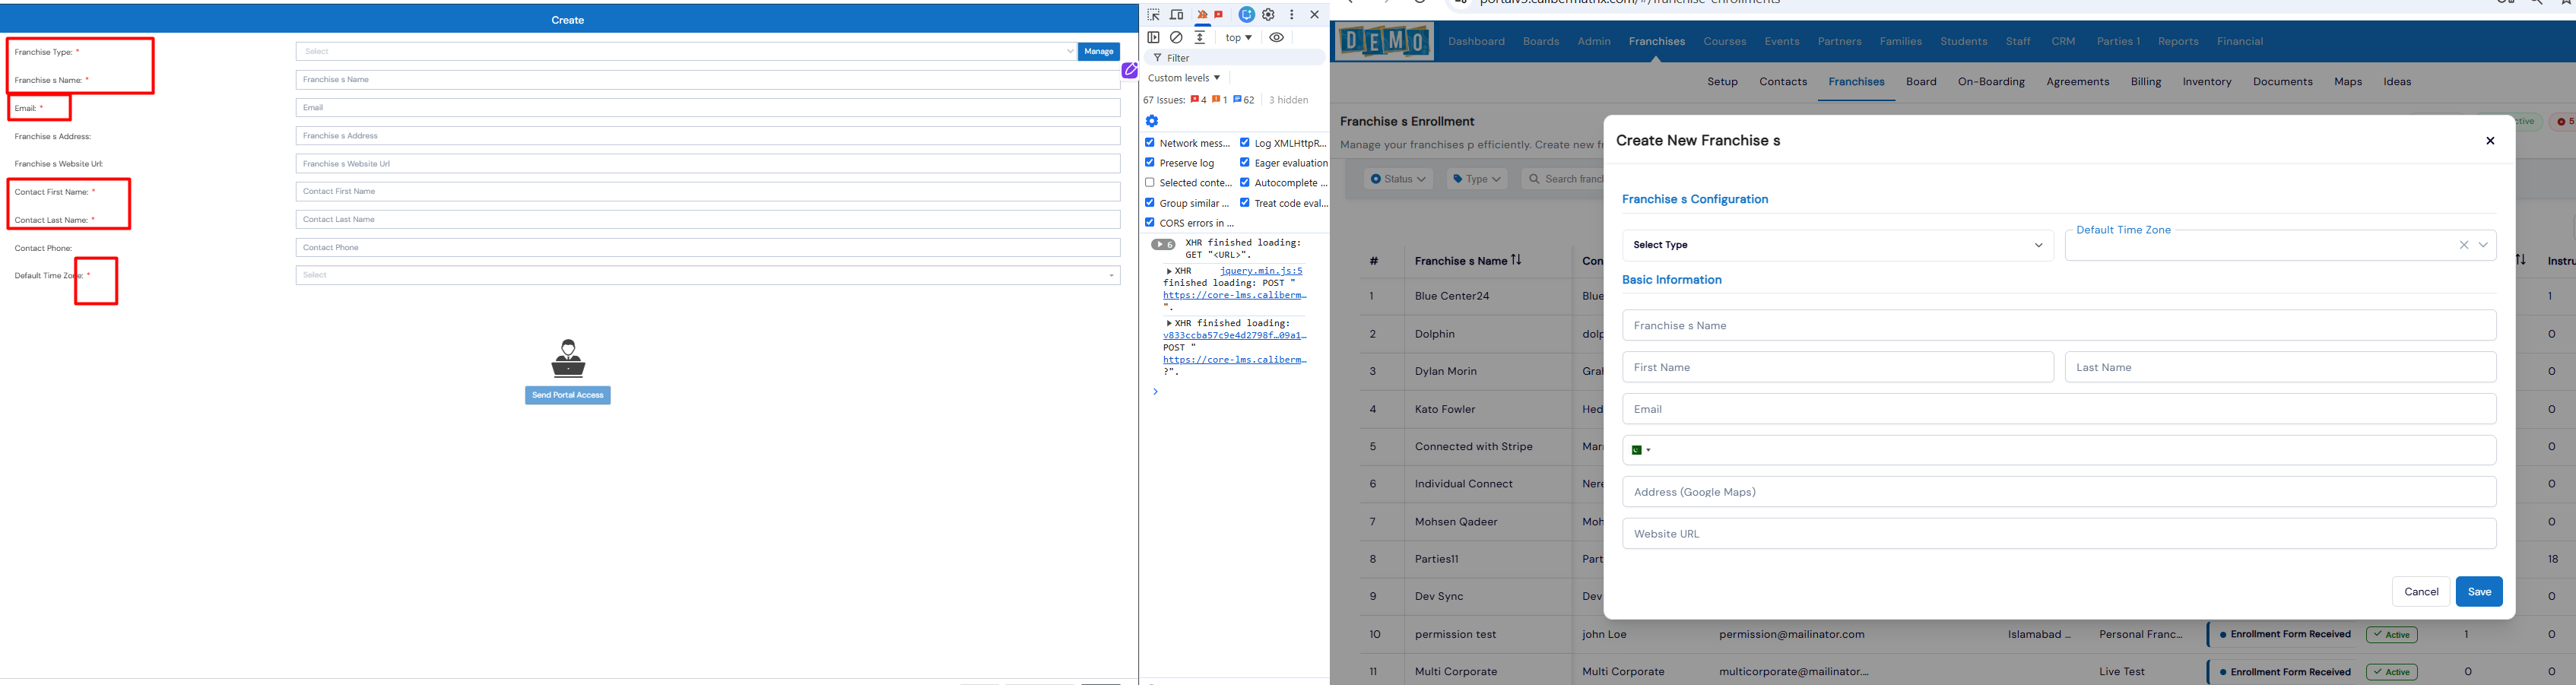The width and height of the screenshot is (2576, 685).
Task: Sort by Franchise s Name column arrows
Action: point(1516,260)
